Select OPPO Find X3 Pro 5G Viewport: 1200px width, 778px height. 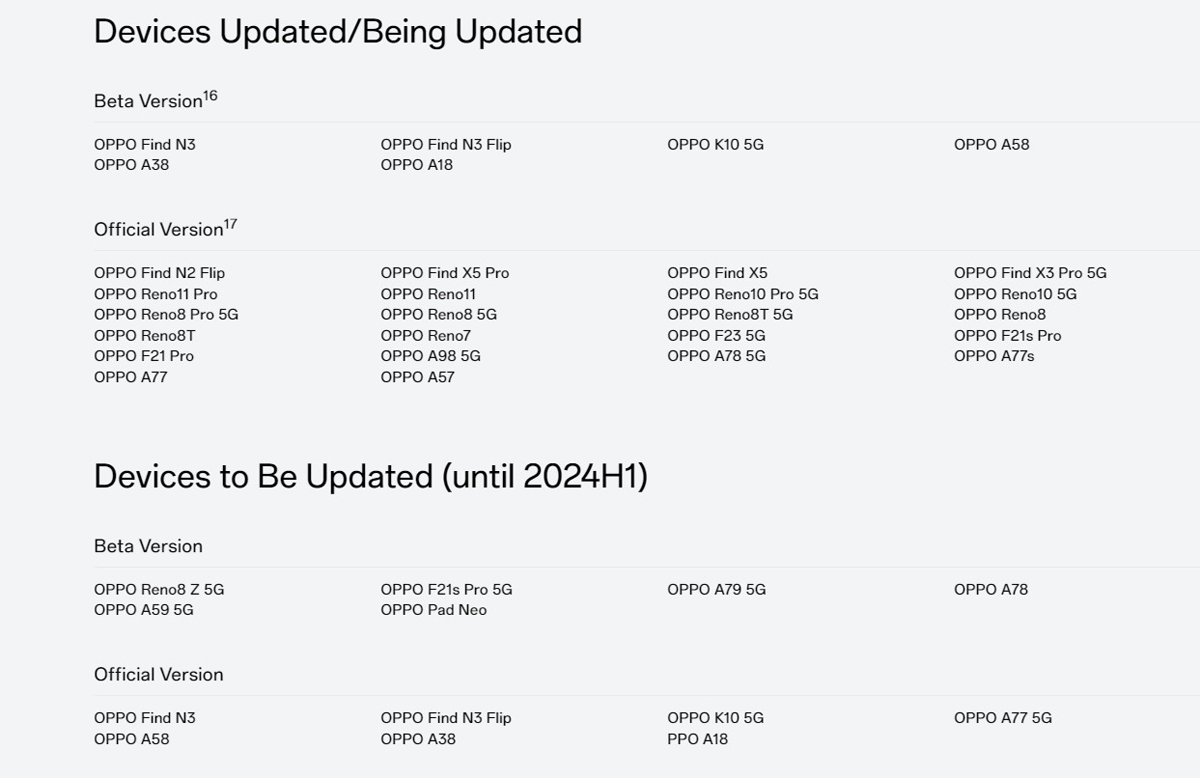point(1030,273)
